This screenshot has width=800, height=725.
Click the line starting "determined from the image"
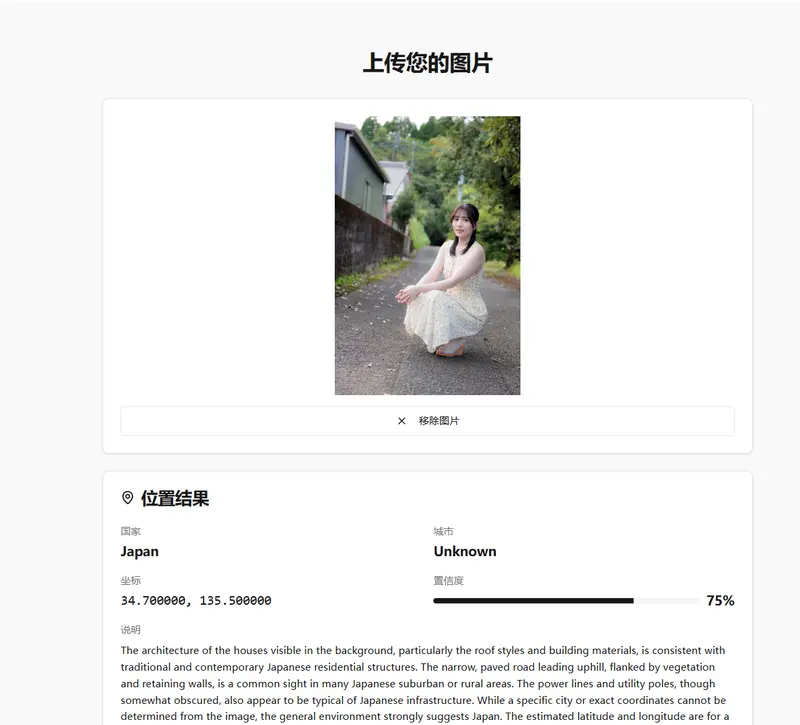(425, 716)
